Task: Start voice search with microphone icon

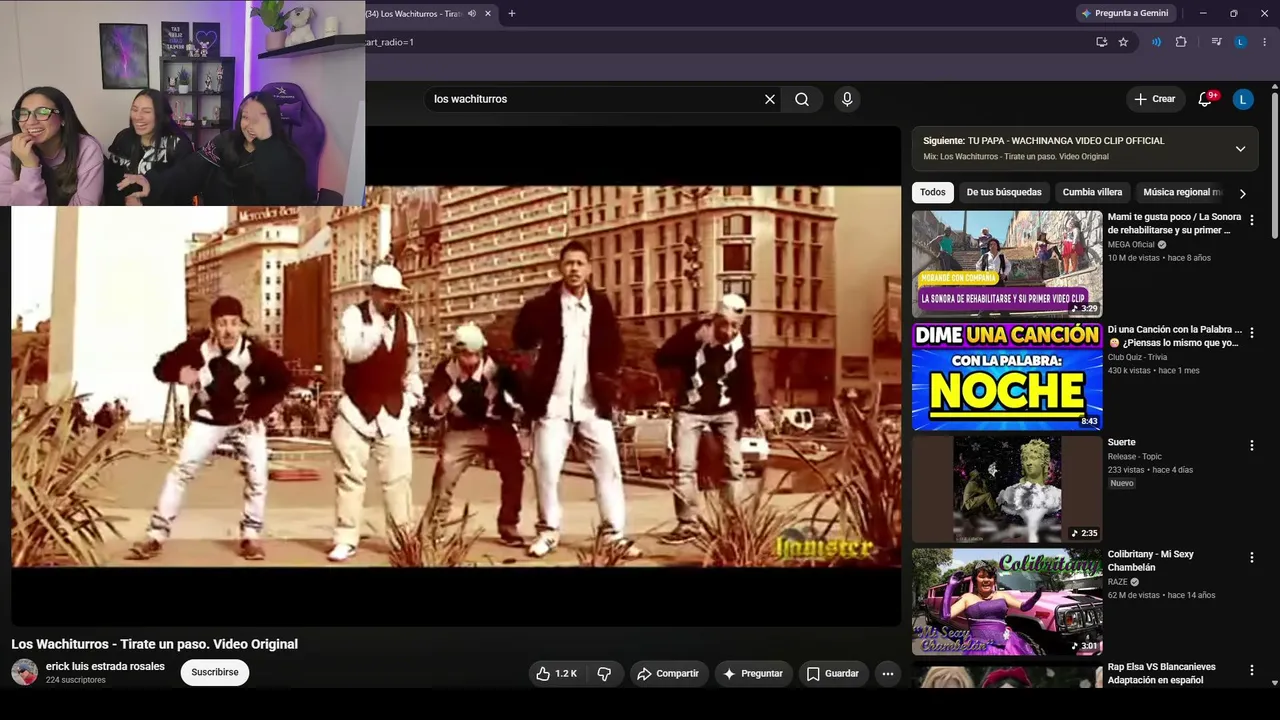Action: point(847,99)
